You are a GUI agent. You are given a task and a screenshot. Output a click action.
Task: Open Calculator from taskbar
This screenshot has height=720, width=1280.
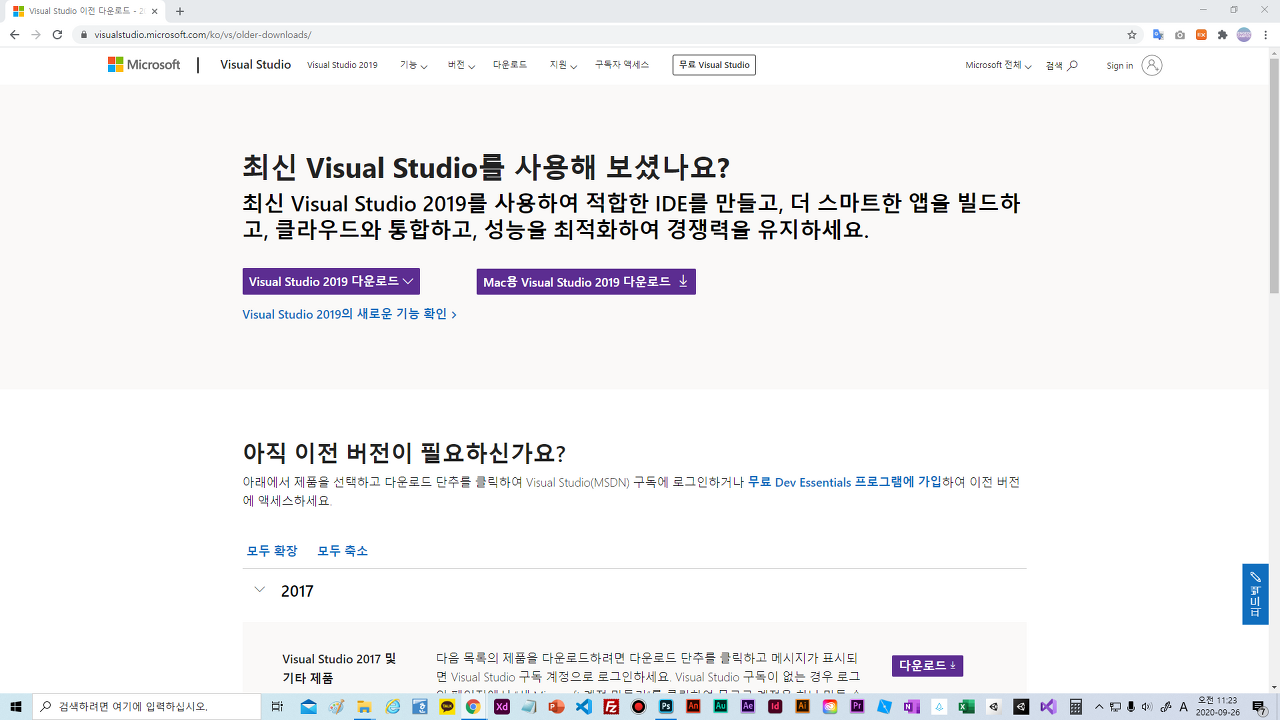pos(1076,706)
